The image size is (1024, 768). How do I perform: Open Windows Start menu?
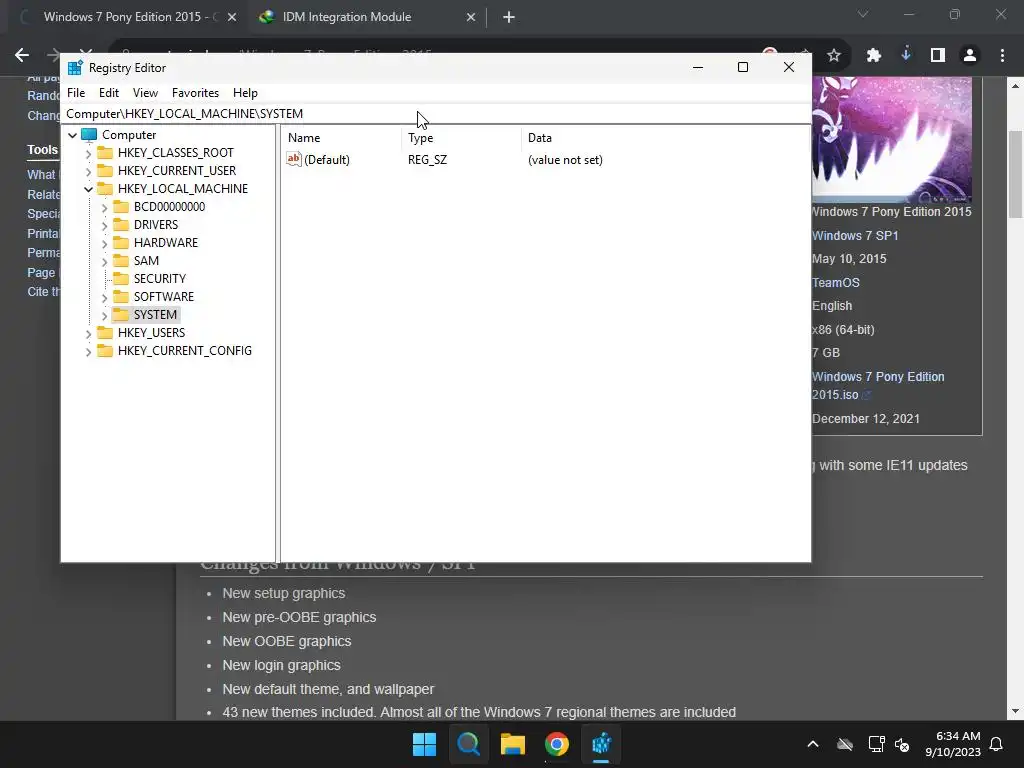[x=424, y=744]
